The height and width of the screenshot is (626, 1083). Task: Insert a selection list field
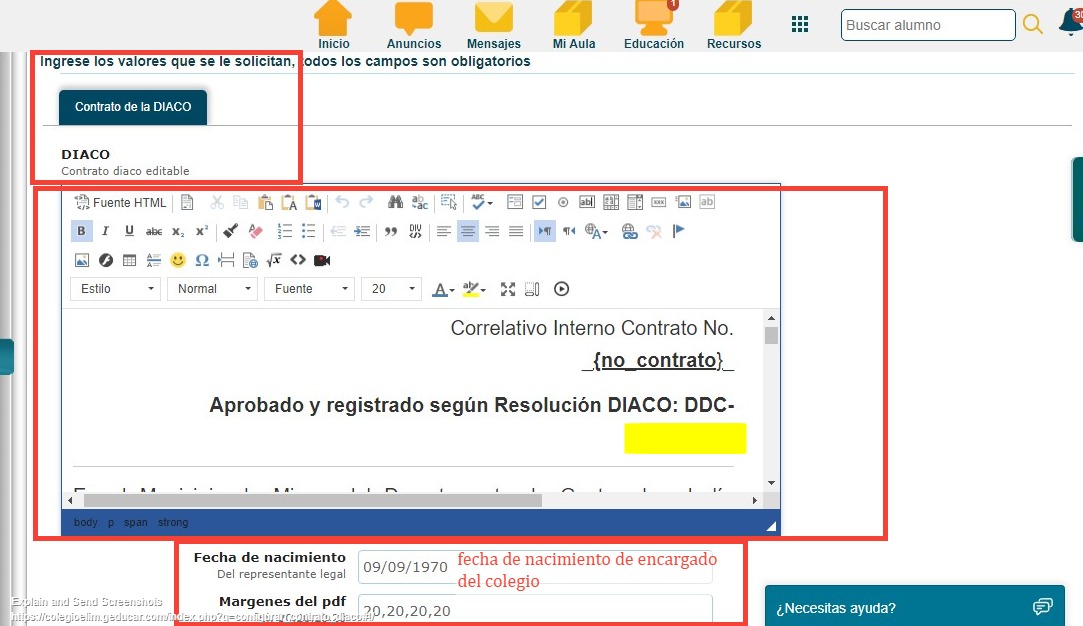point(635,202)
